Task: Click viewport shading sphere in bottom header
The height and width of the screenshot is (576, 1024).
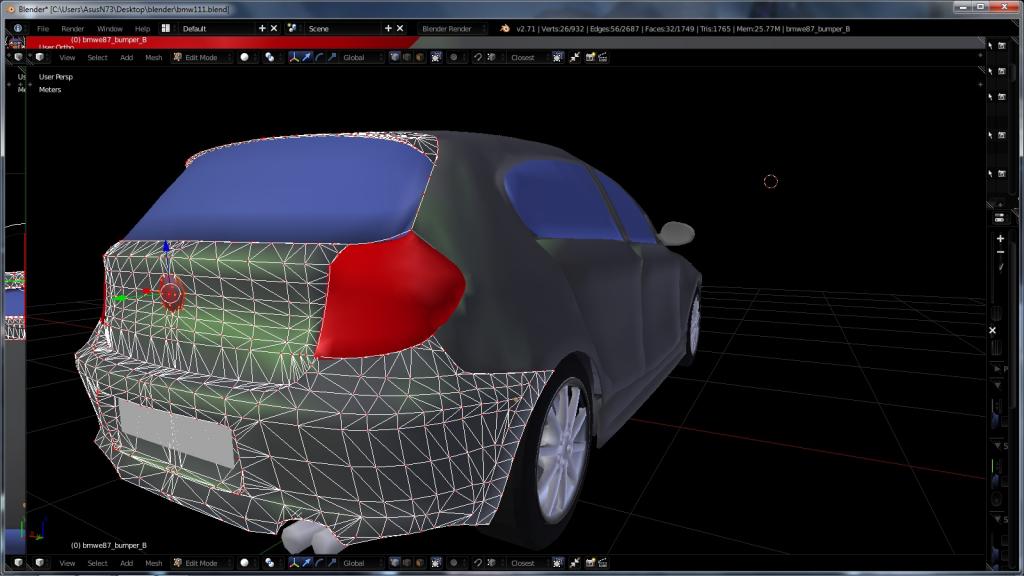Action: [244, 563]
